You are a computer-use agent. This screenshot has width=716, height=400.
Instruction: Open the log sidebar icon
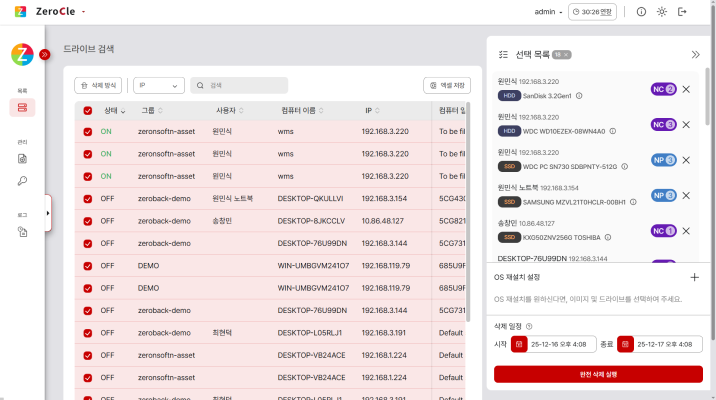[22, 232]
